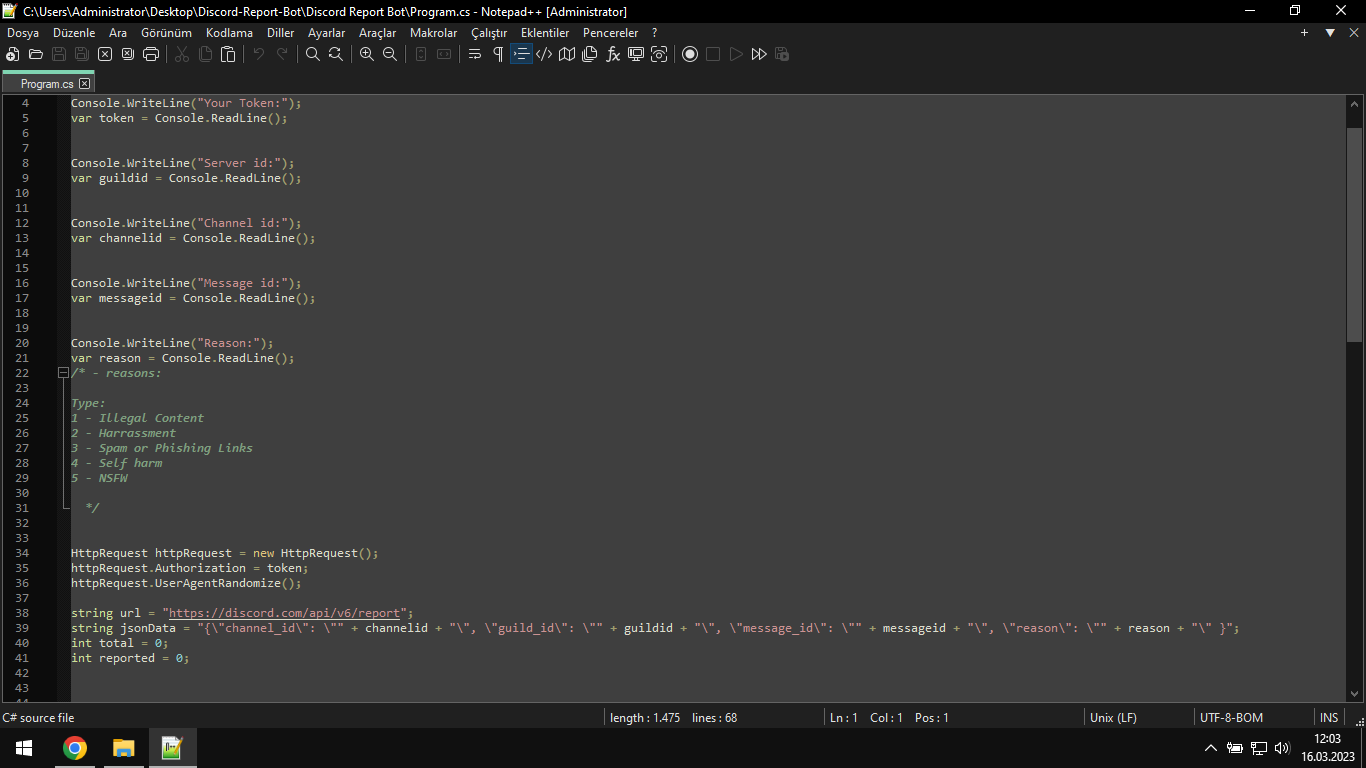Click the UTF-8-BOM encoding status

[1231, 718]
